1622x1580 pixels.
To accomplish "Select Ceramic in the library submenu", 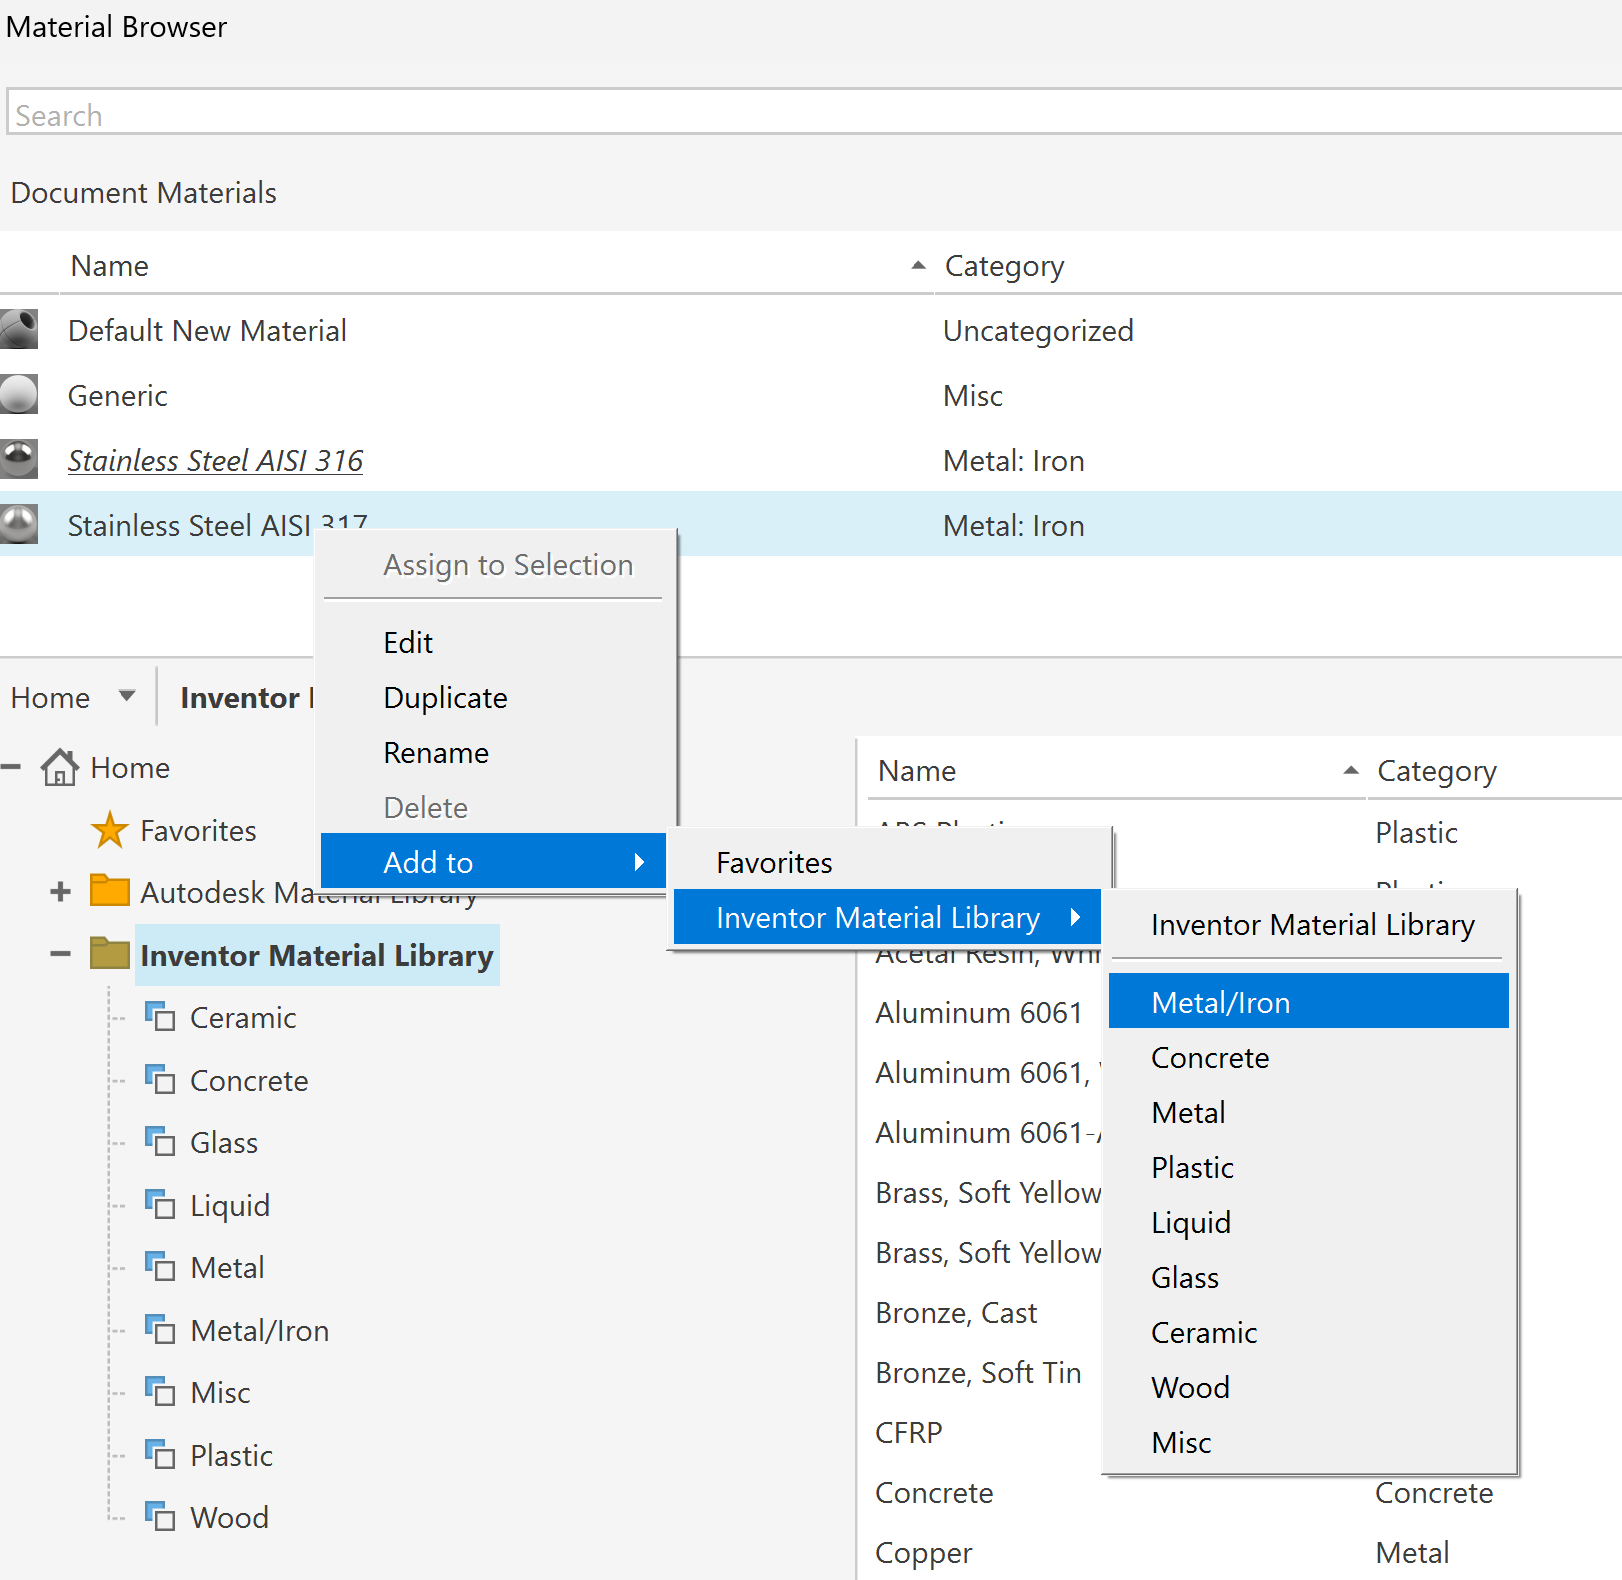I will coord(1309,1332).
